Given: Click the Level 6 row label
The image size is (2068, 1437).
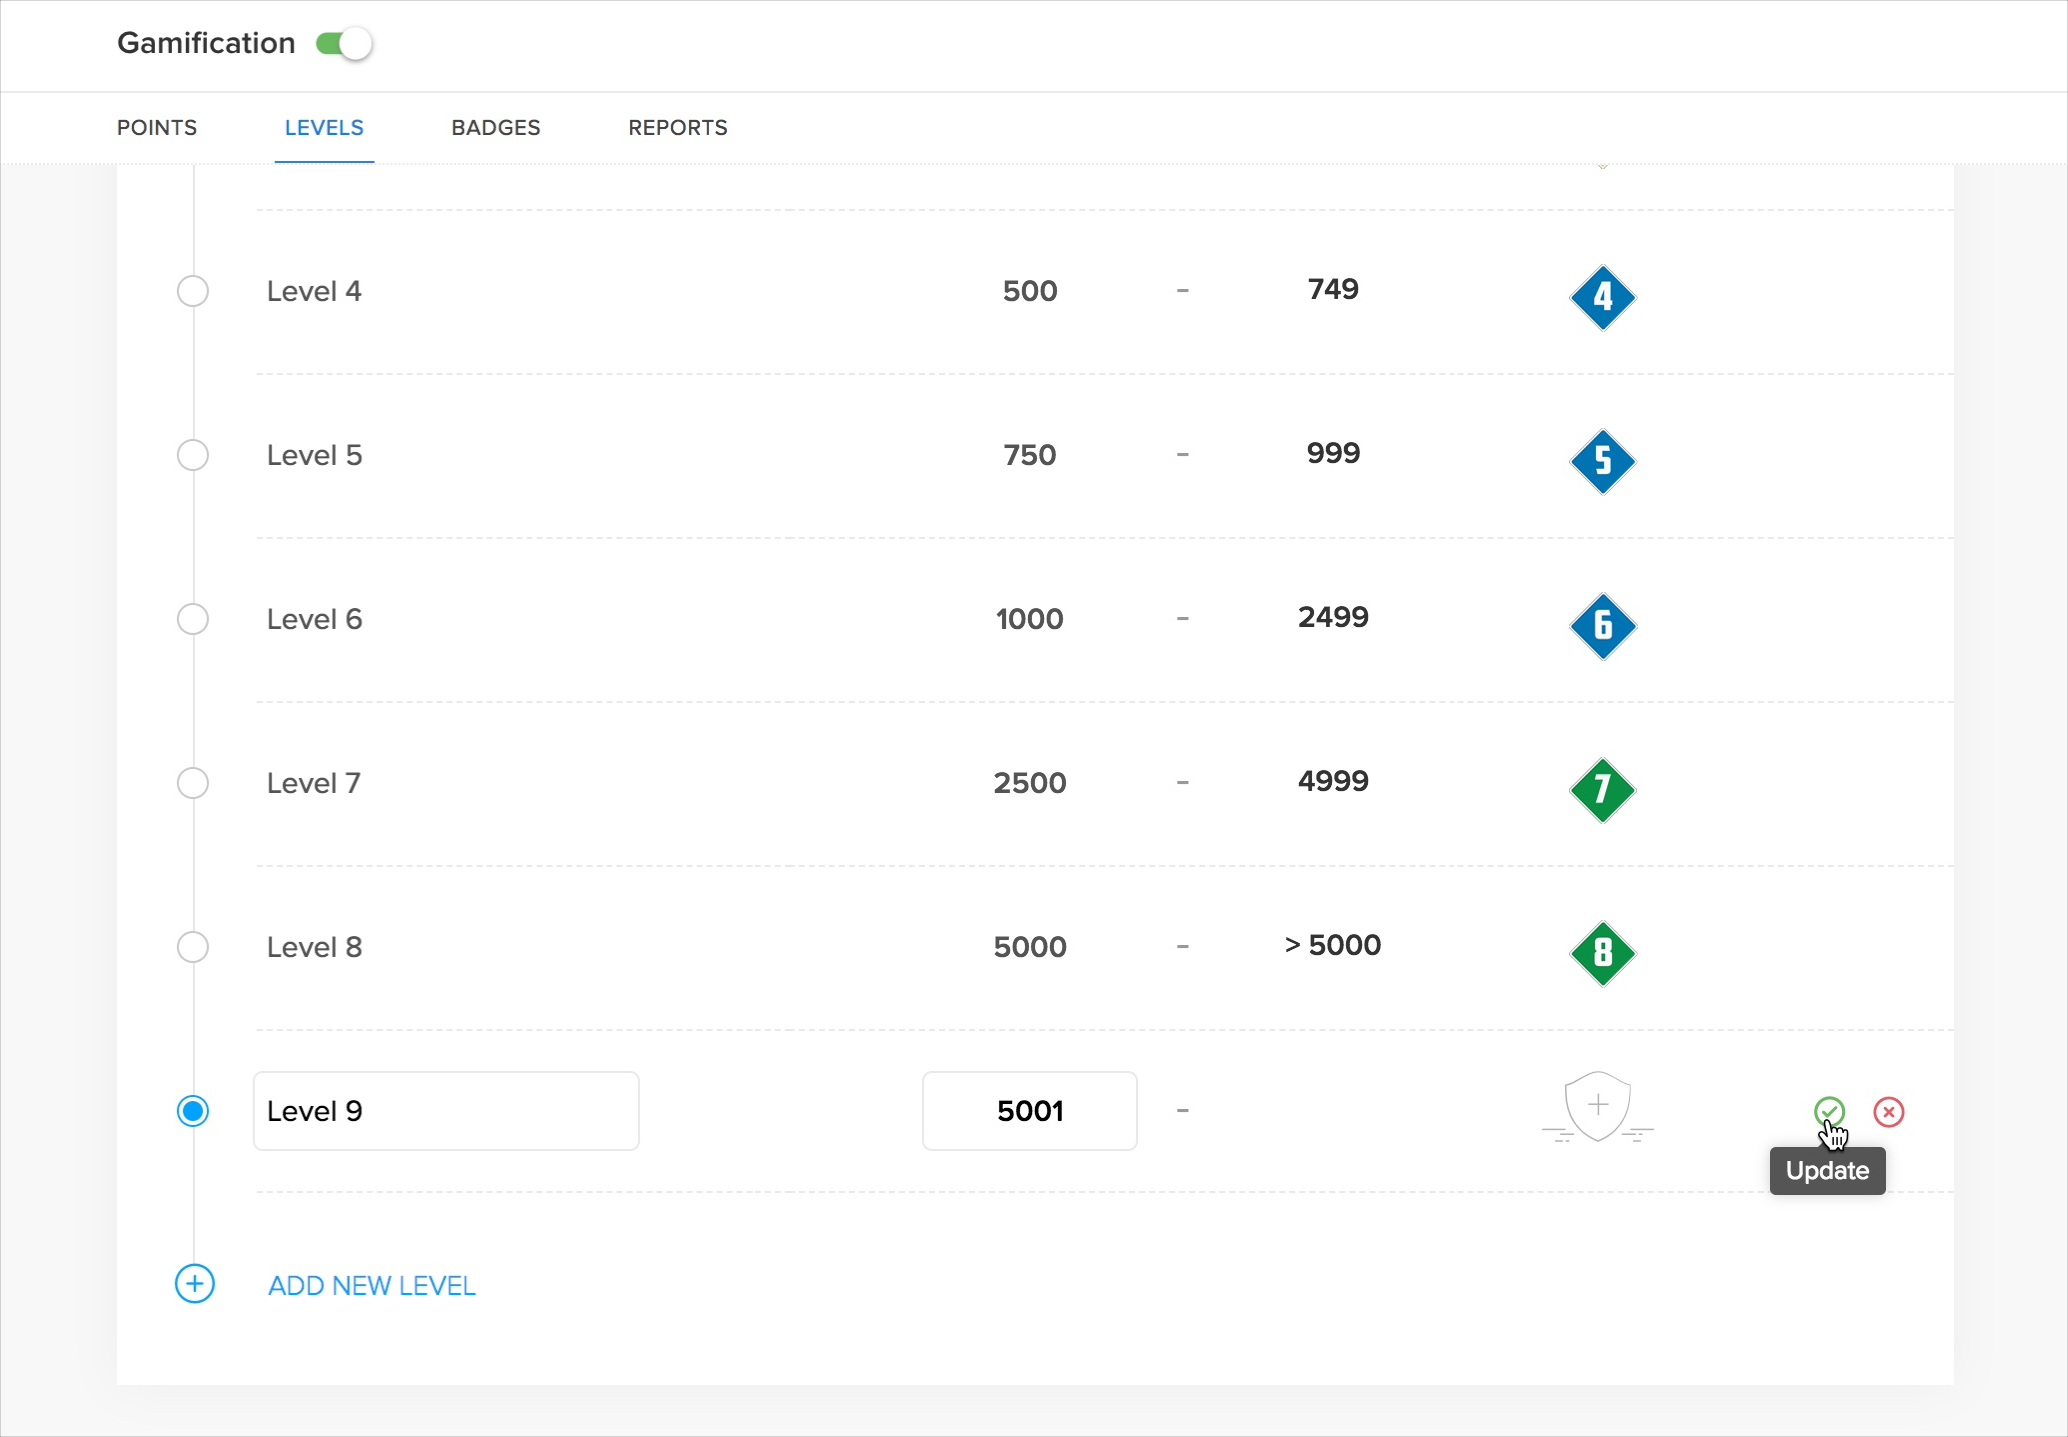Looking at the screenshot, I should [314, 619].
